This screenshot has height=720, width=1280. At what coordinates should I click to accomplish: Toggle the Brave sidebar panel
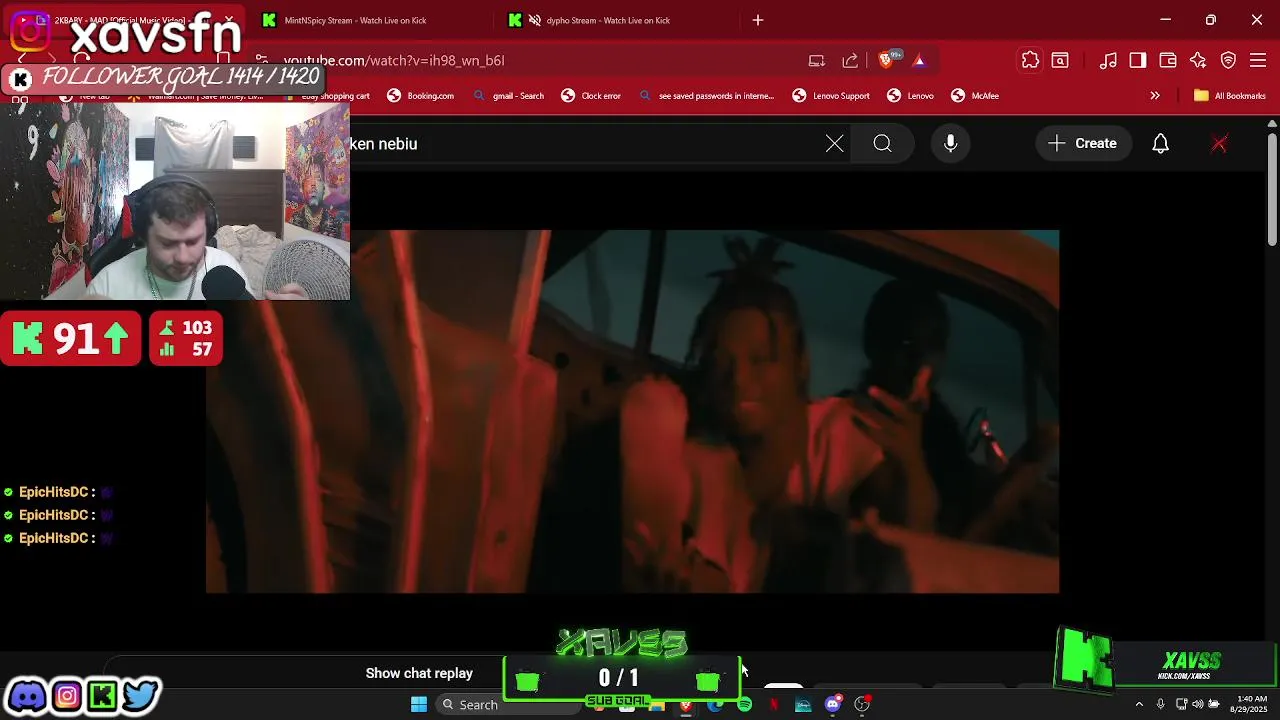pyautogui.click(x=1138, y=61)
